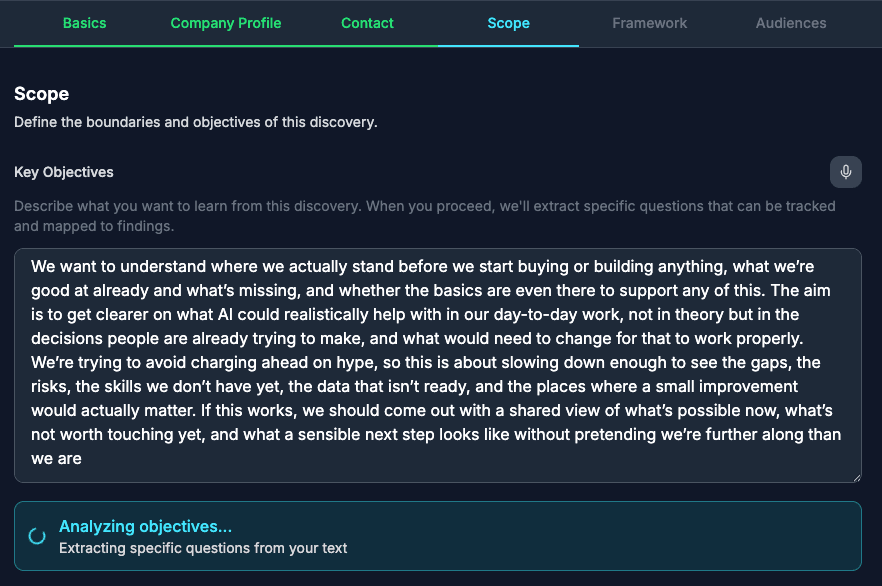The width and height of the screenshot is (882, 586).
Task: Click the Scope page heading
Action: click(x=41, y=93)
